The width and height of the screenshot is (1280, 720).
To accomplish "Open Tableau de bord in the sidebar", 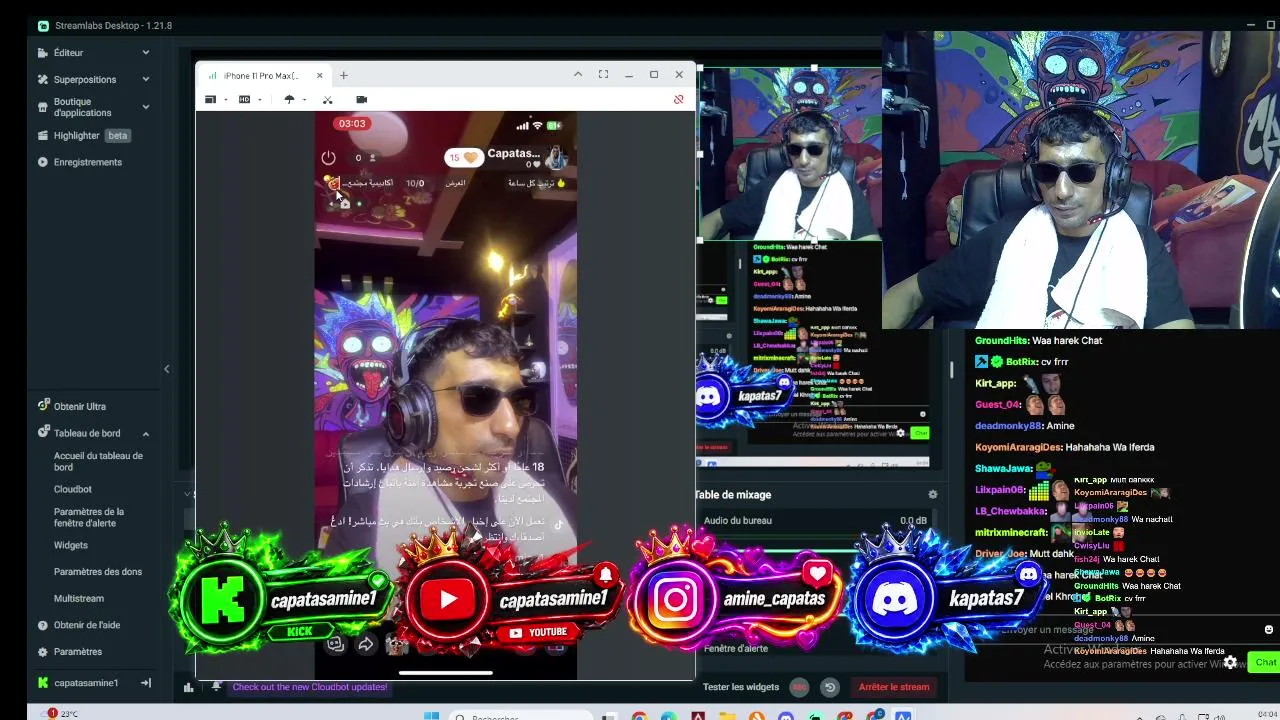I will coord(87,433).
